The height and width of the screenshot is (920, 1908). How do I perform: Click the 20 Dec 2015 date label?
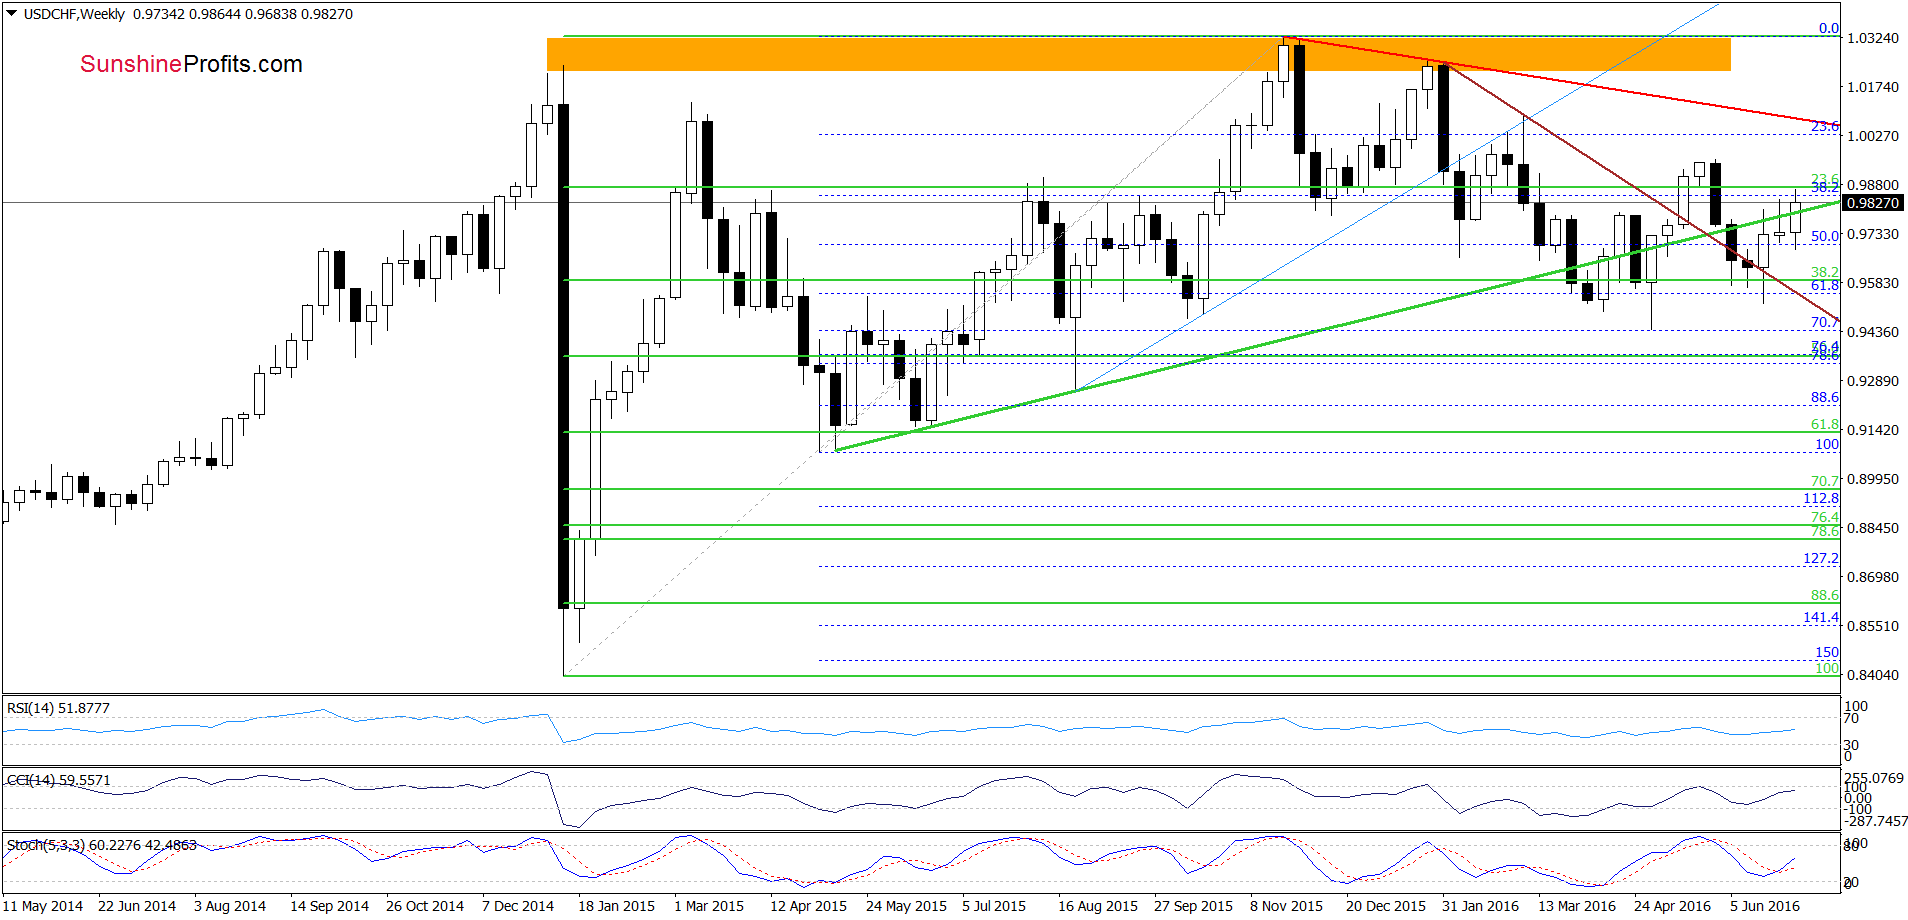[x=1386, y=906]
